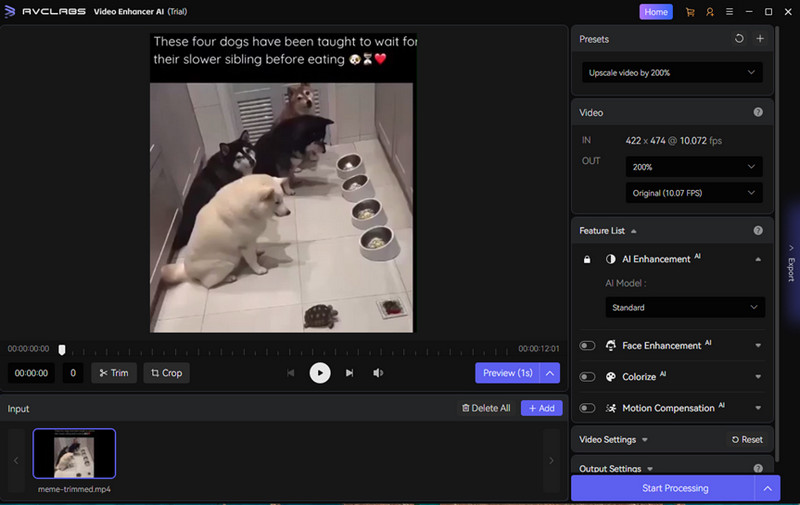Skip to the next frame
Viewport: 800px width, 505px height.
(349, 373)
